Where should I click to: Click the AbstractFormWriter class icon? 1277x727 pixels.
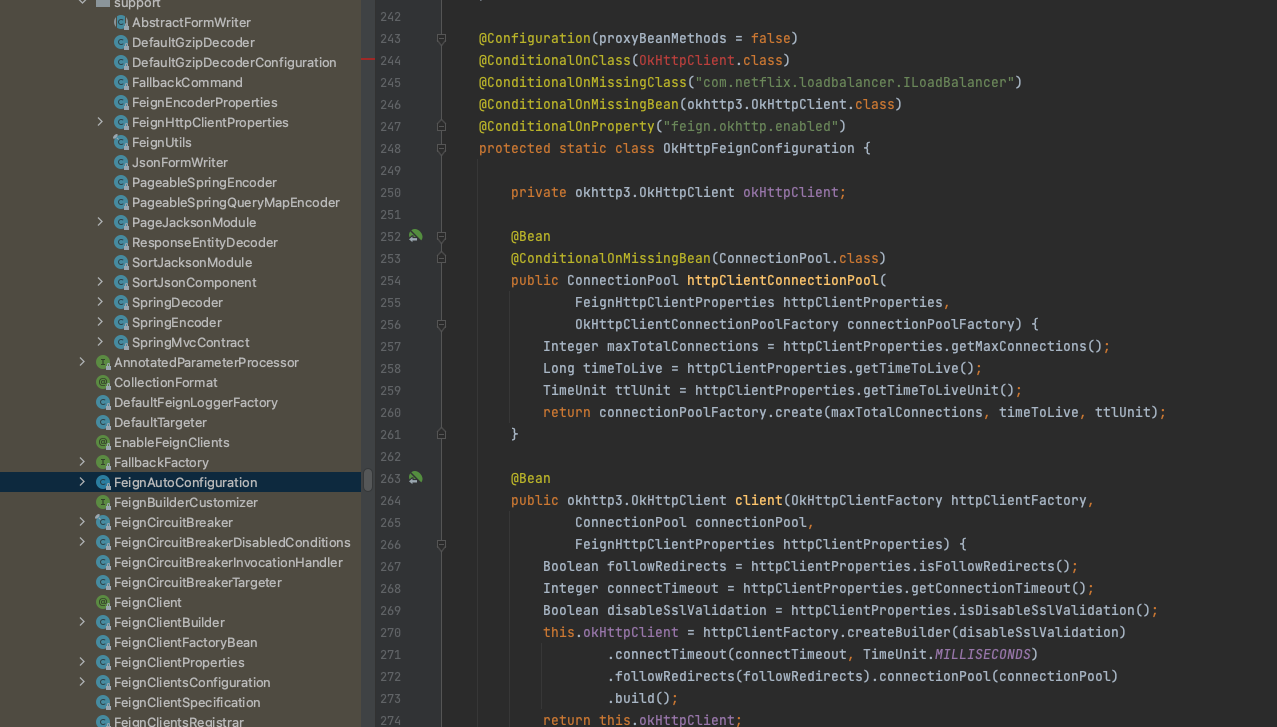(121, 22)
